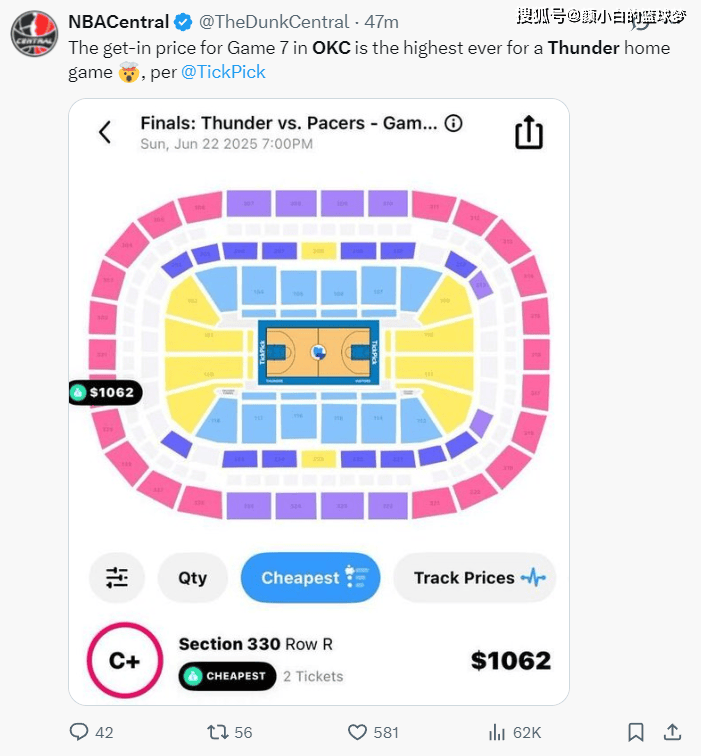Image resolution: width=701 pixels, height=756 pixels.
Task: Click the $1062 price marker on the map
Action: [x=105, y=393]
